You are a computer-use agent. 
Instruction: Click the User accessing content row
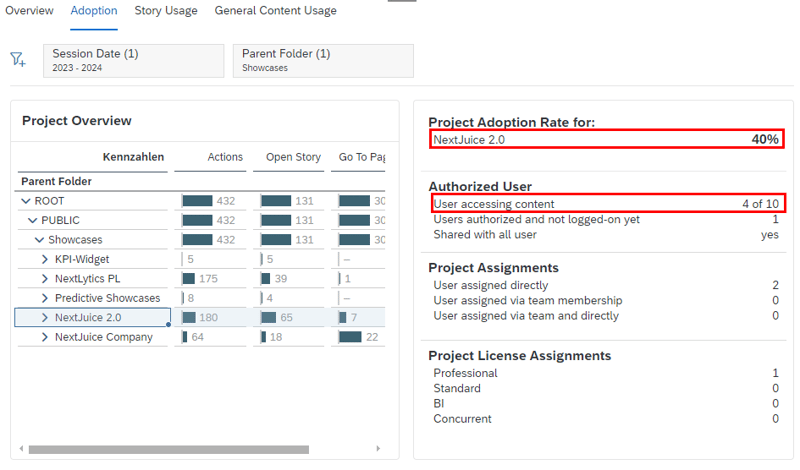coord(606,204)
